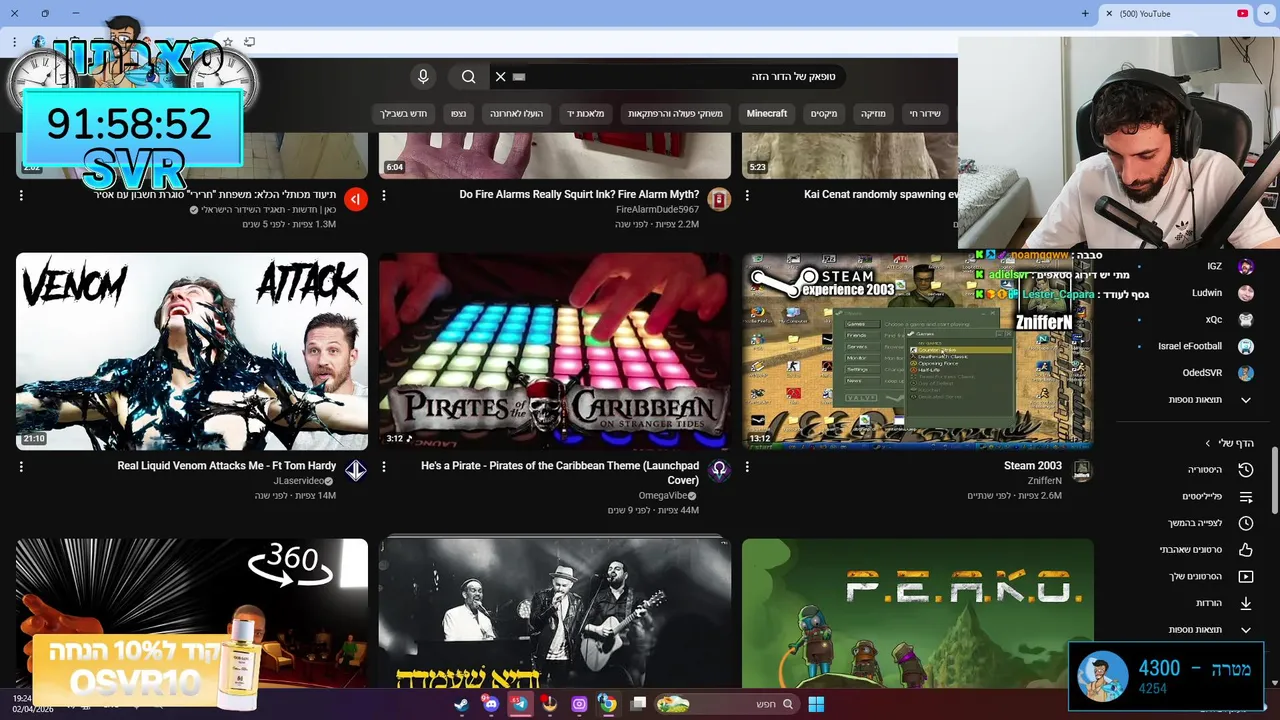
Task: Select the הועלו לאחרונה filter chip
Action: click(x=516, y=114)
